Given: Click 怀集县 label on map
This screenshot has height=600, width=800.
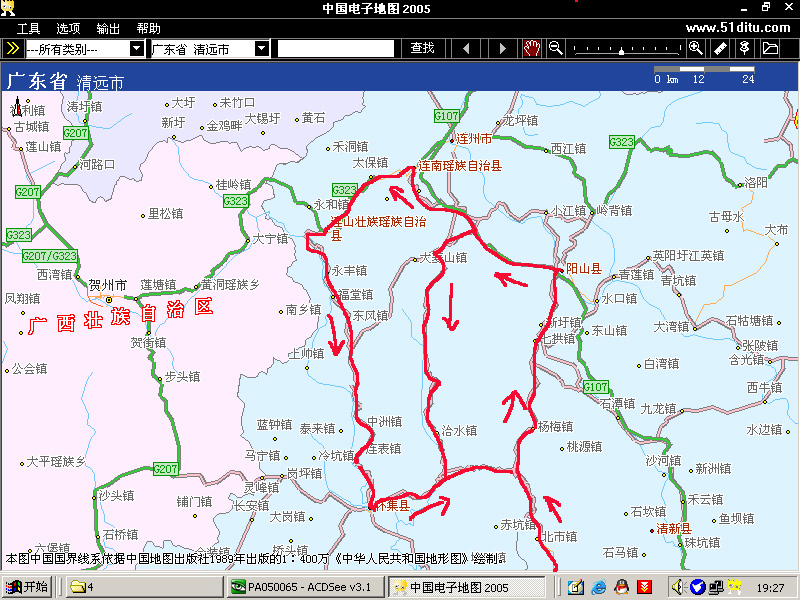Looking at the screenshot, I should (x=393, y=506).
